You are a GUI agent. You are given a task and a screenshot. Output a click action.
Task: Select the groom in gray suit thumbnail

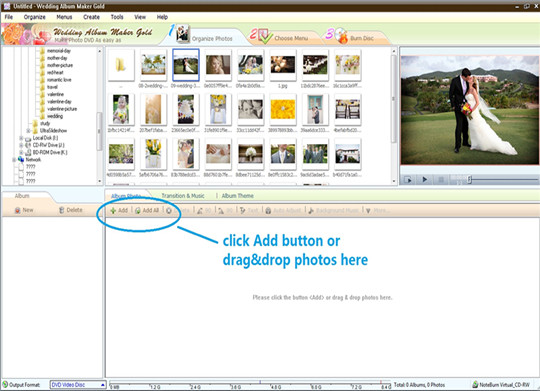(283, 154)
